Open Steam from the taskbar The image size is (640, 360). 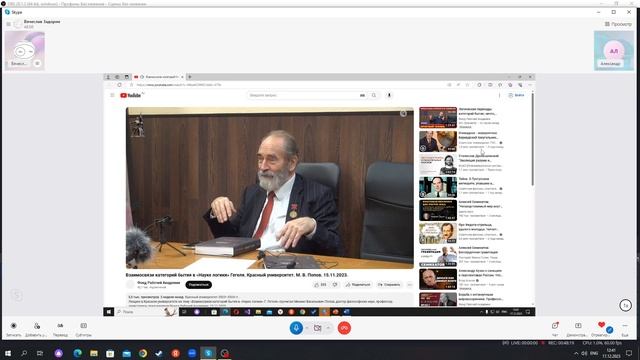(x=159, y=353)
